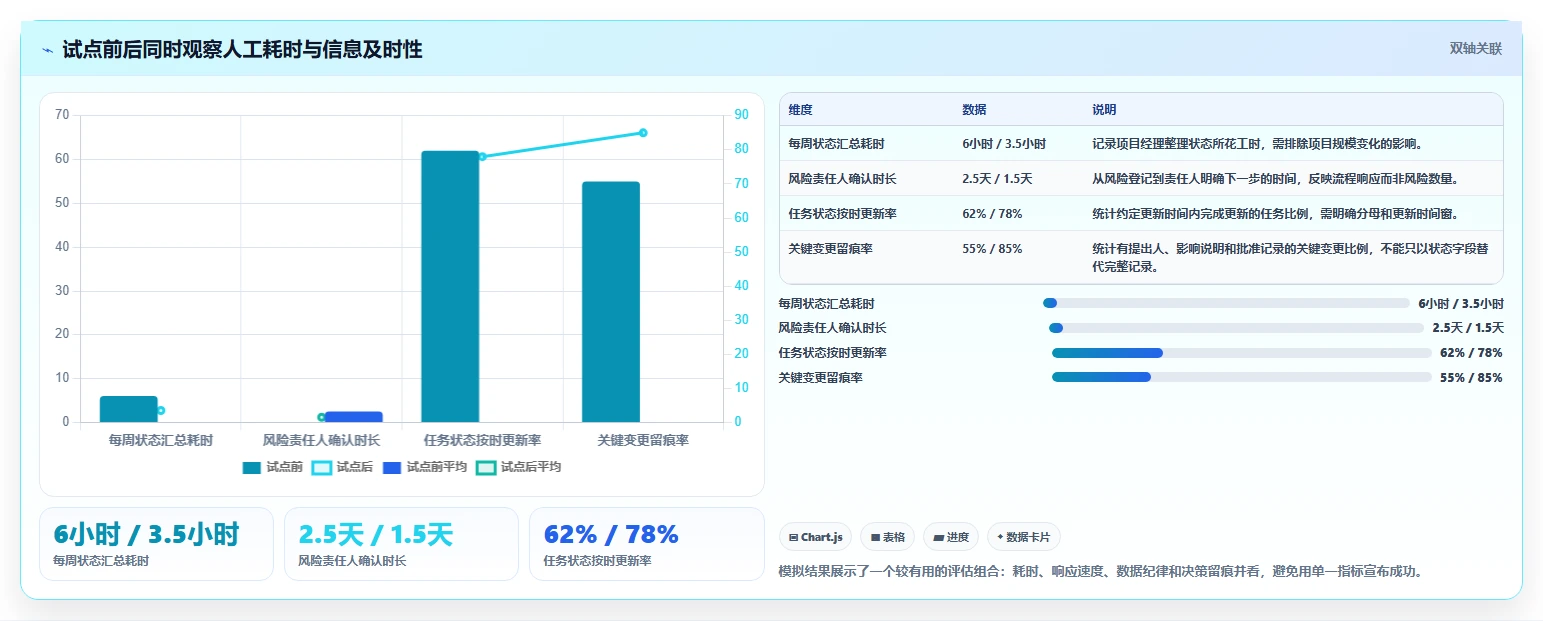
Task: Click the footer note starting 模拟结果展示了
Action: point(1100,572)
